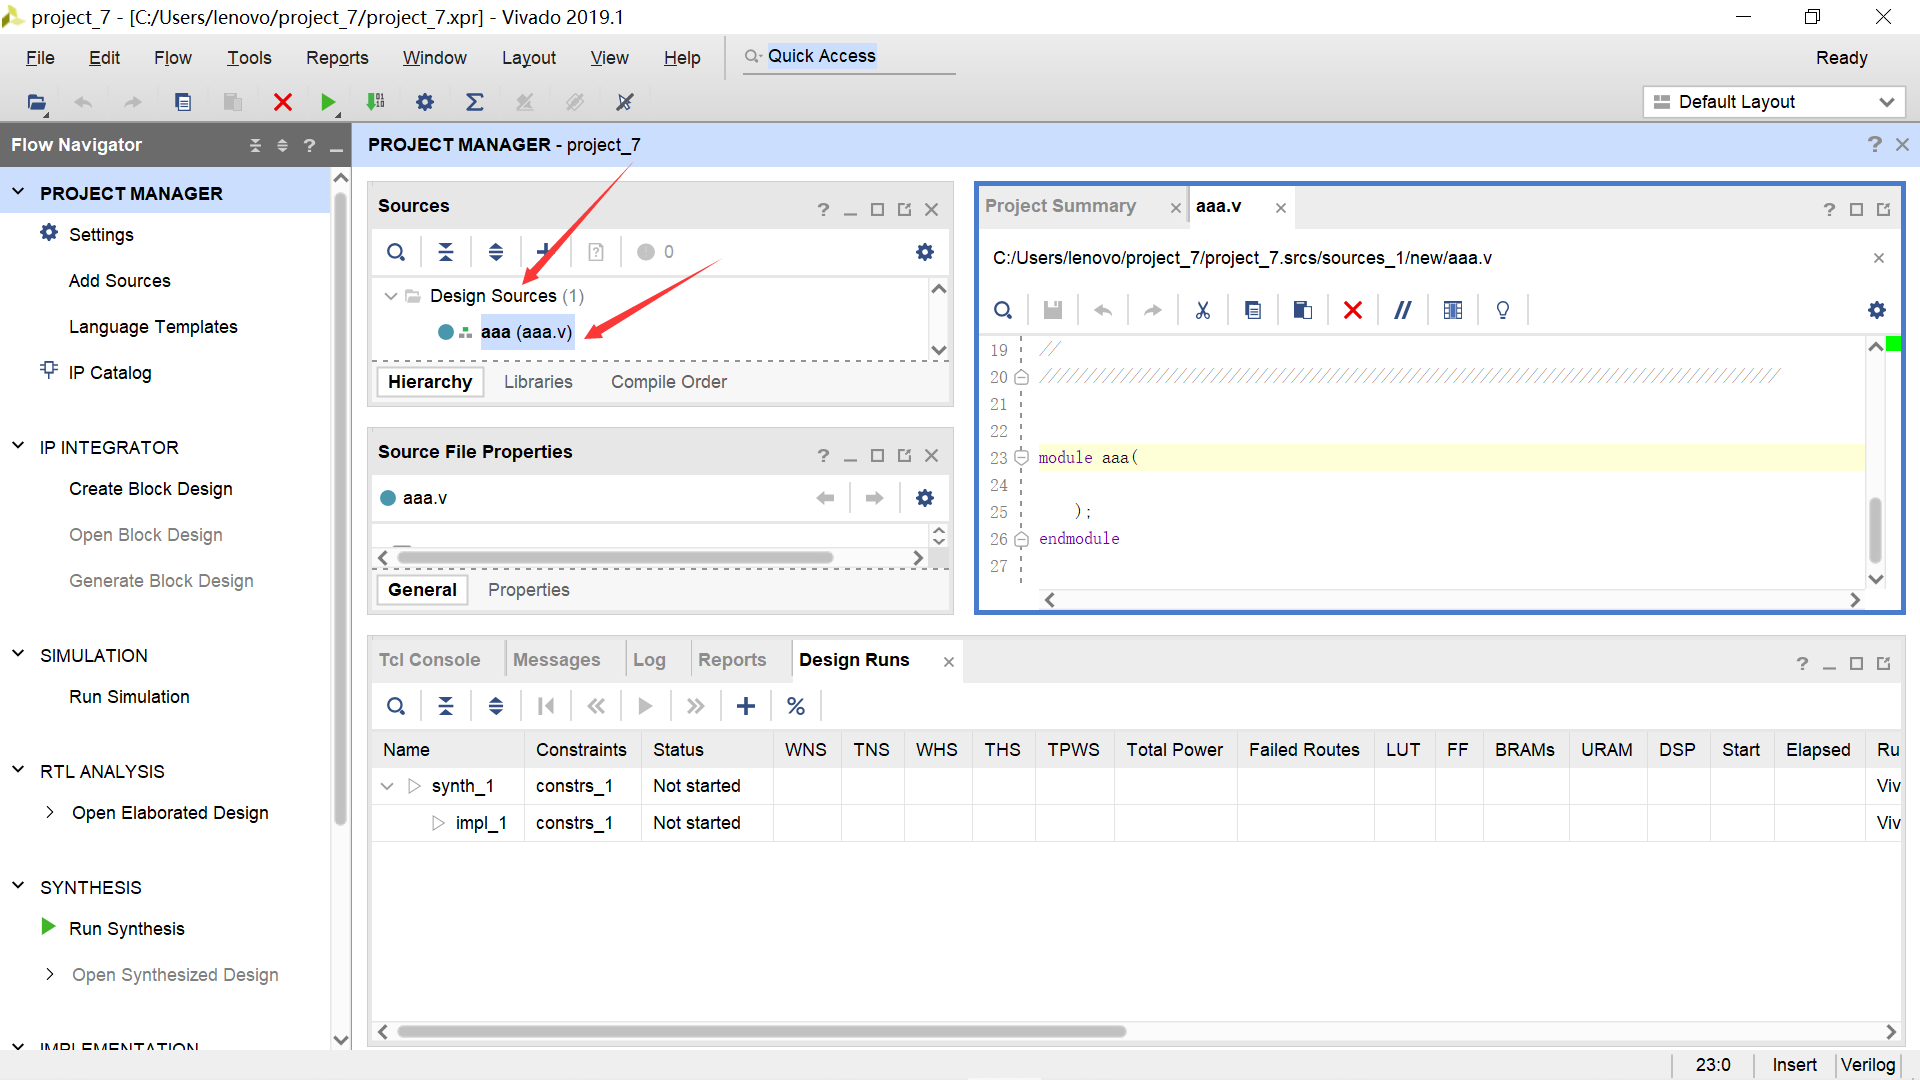Click Add Sources in Flow Navigator
This screenshot has width=1920, height=1080.
(119, 281)
